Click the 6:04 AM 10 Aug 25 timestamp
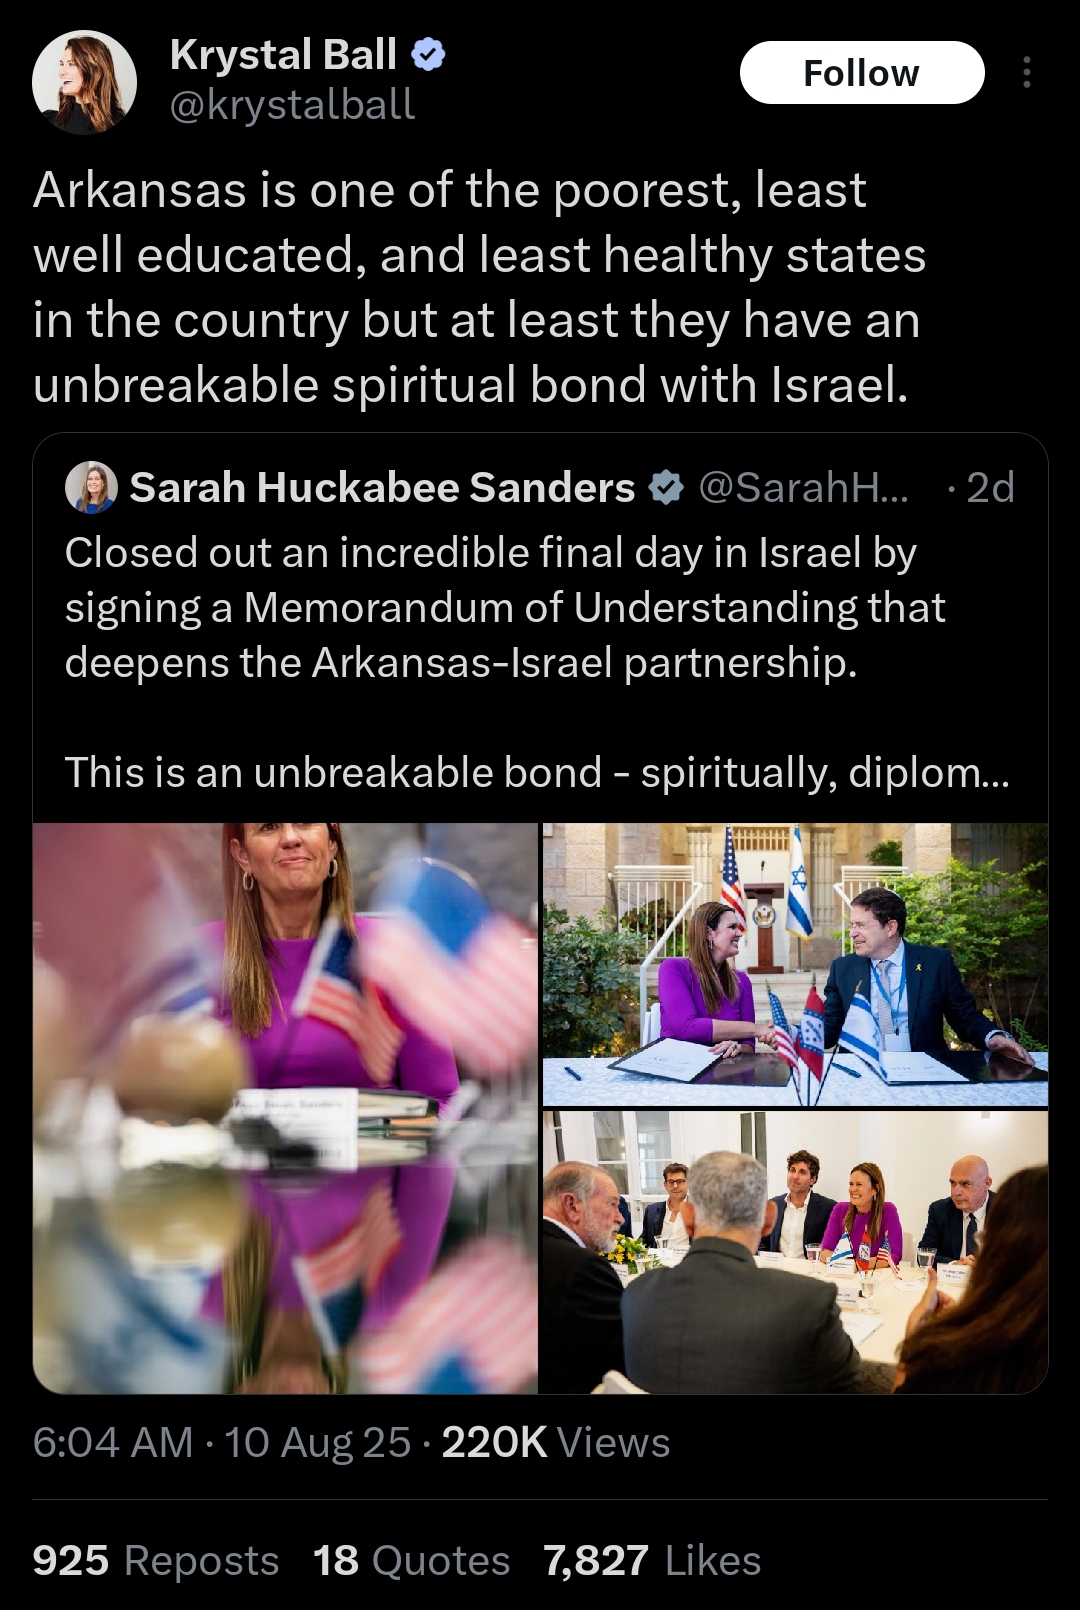The width and height of the screenshot is (1080, 1610). coord(222,1442)
